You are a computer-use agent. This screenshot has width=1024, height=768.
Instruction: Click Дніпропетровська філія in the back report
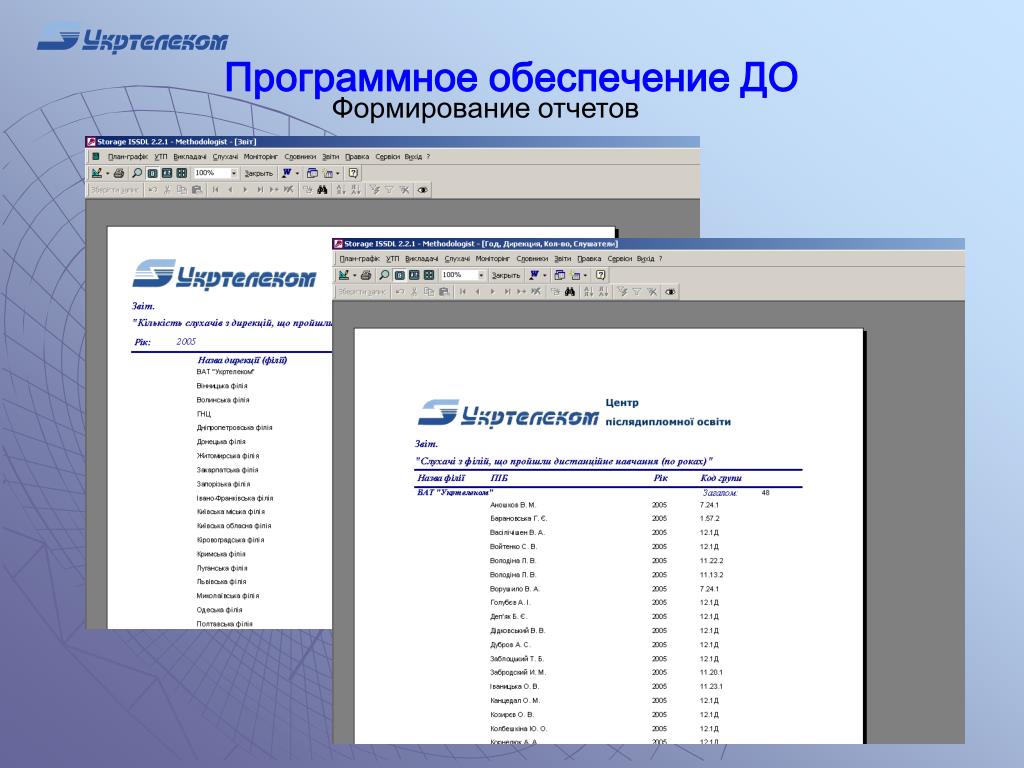coord(234,428)
